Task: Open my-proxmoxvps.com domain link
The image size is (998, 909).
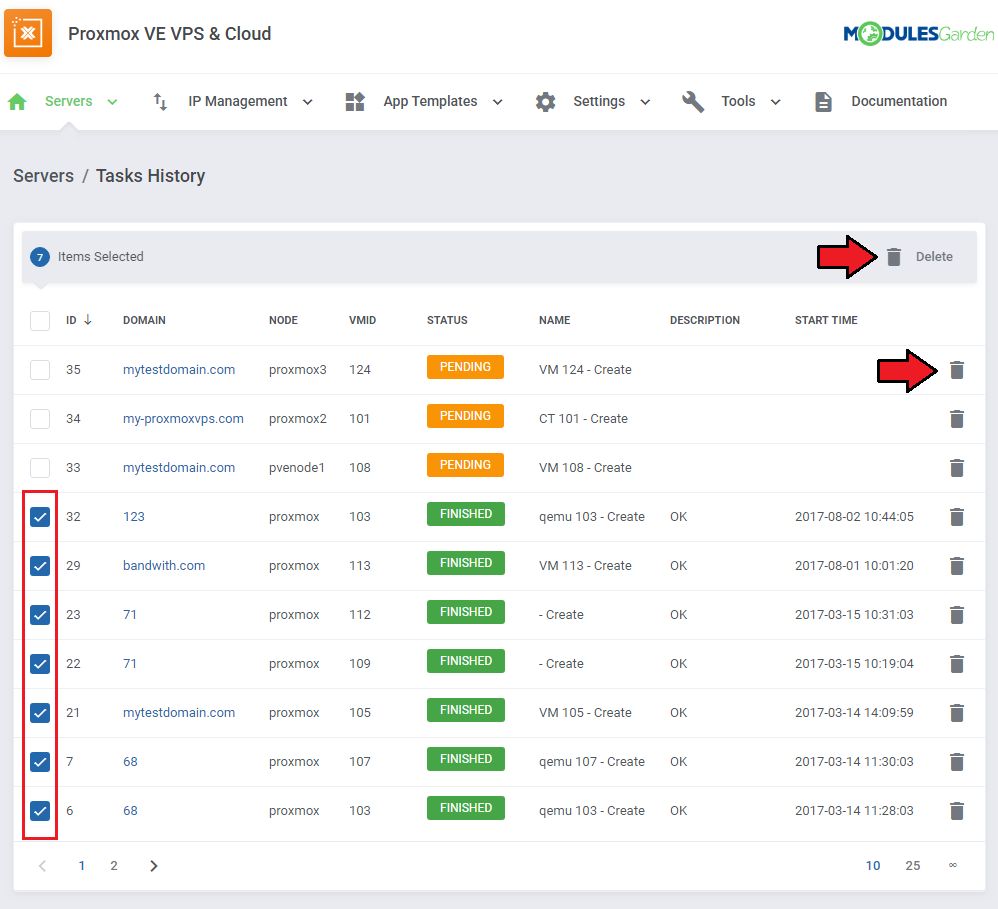Action: point(183,419)
